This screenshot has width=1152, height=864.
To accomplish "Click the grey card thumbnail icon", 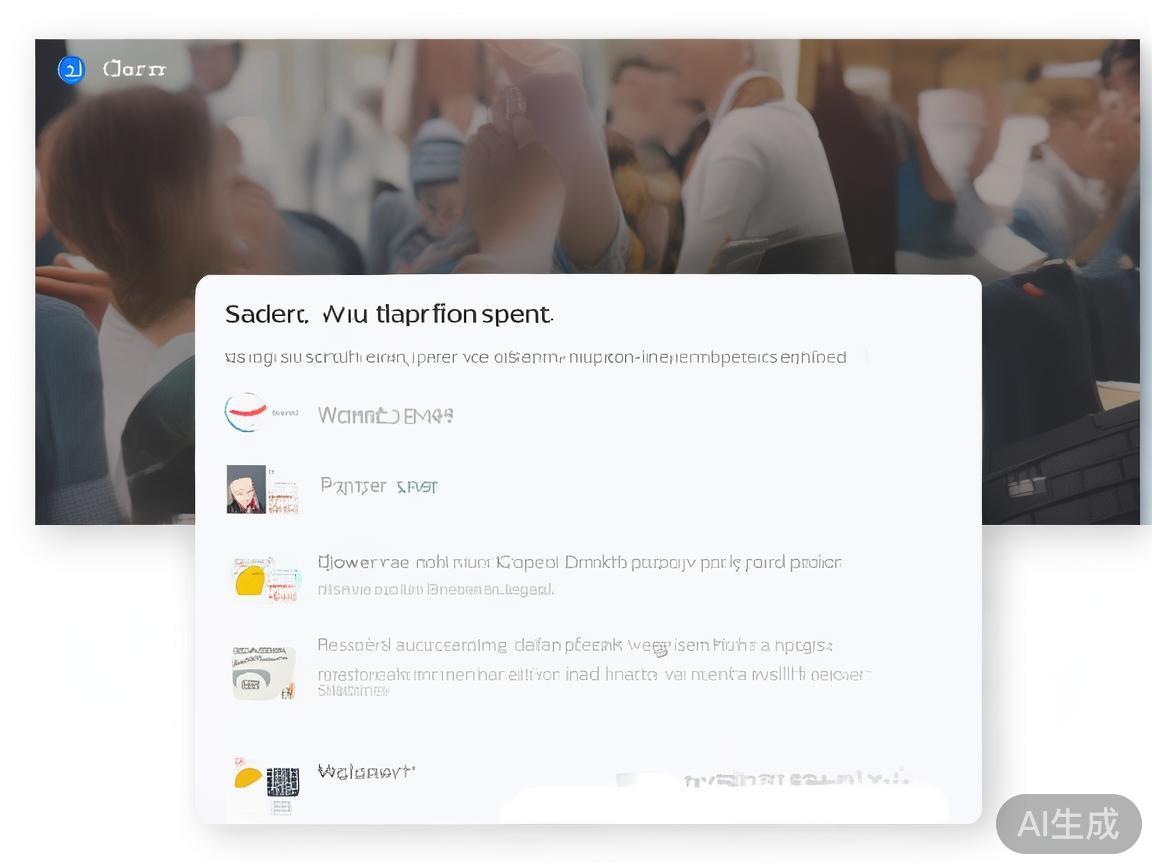I will [264, 673].
